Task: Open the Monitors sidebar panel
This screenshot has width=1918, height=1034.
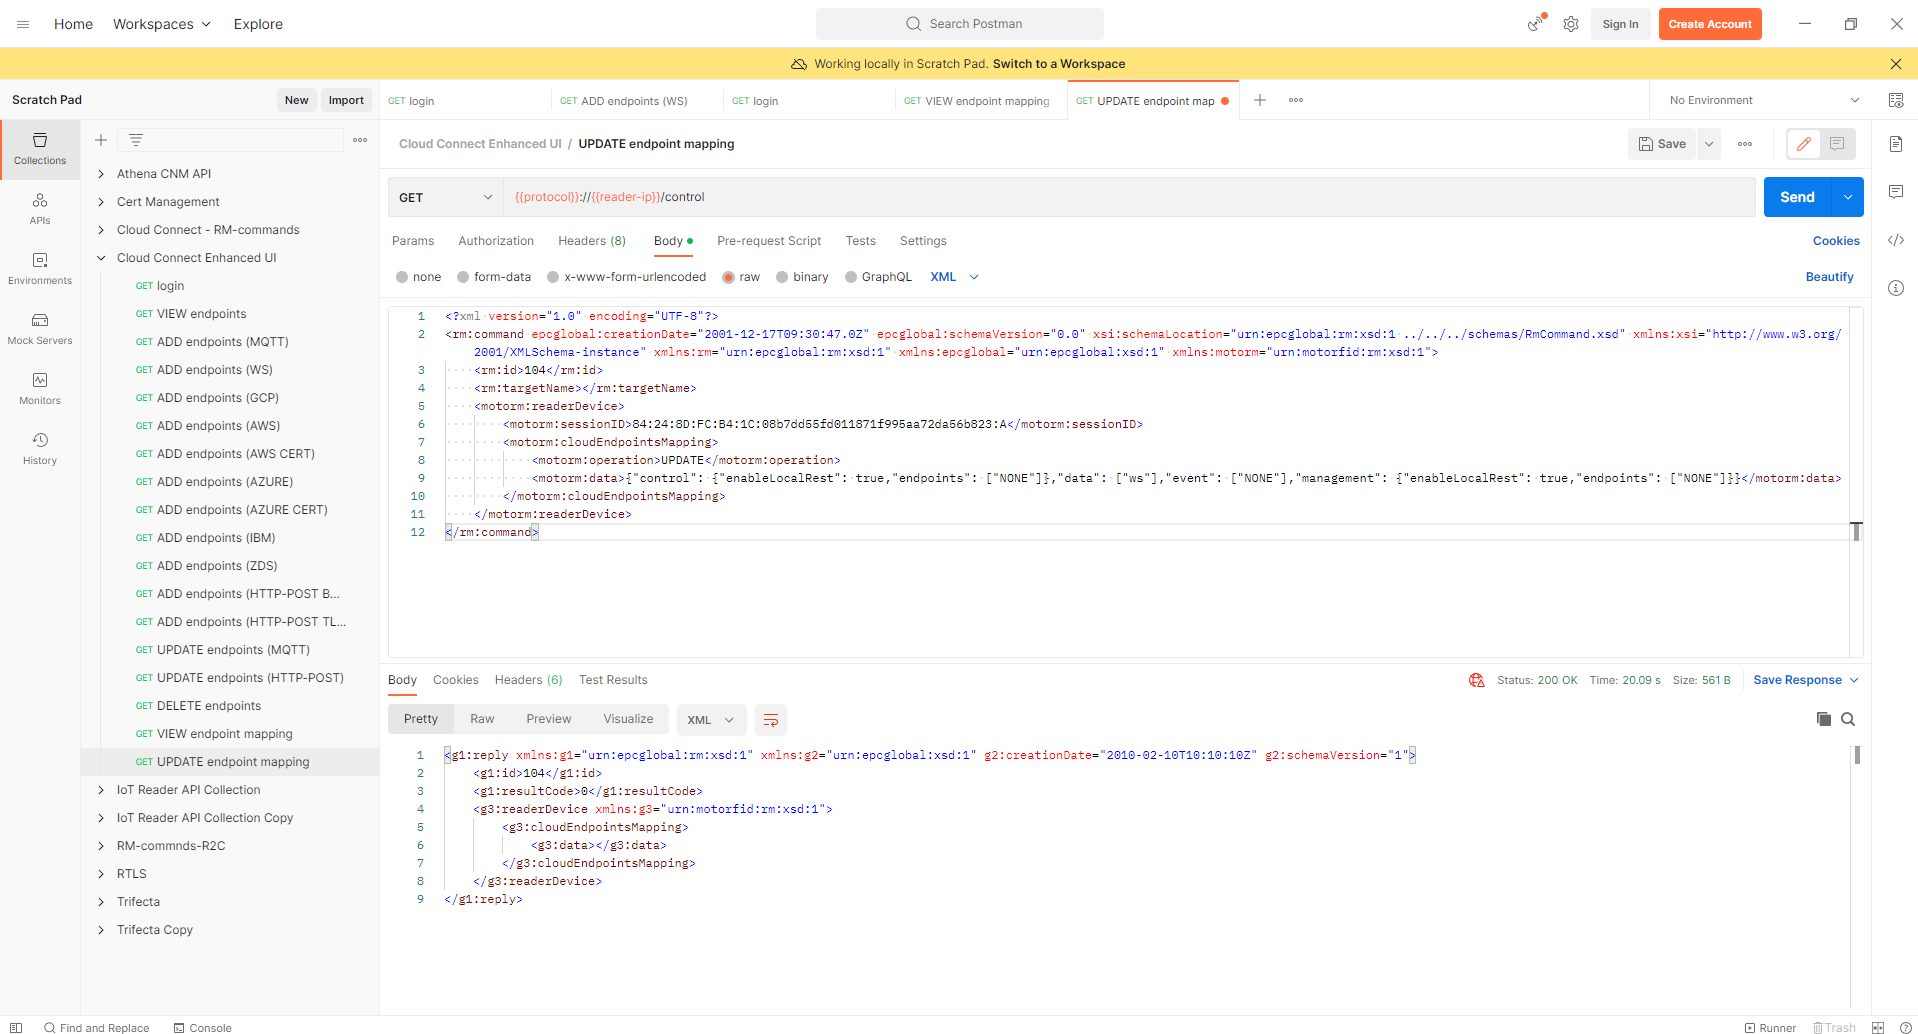Action: 40,389
